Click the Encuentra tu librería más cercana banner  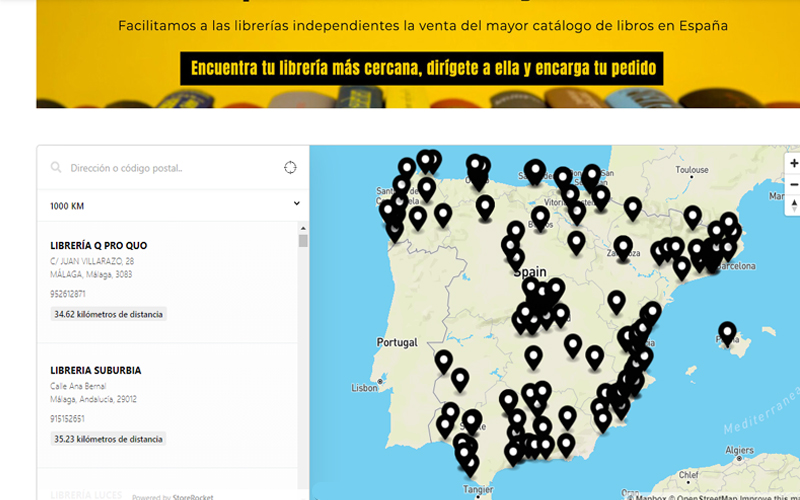tap(421, 68)
